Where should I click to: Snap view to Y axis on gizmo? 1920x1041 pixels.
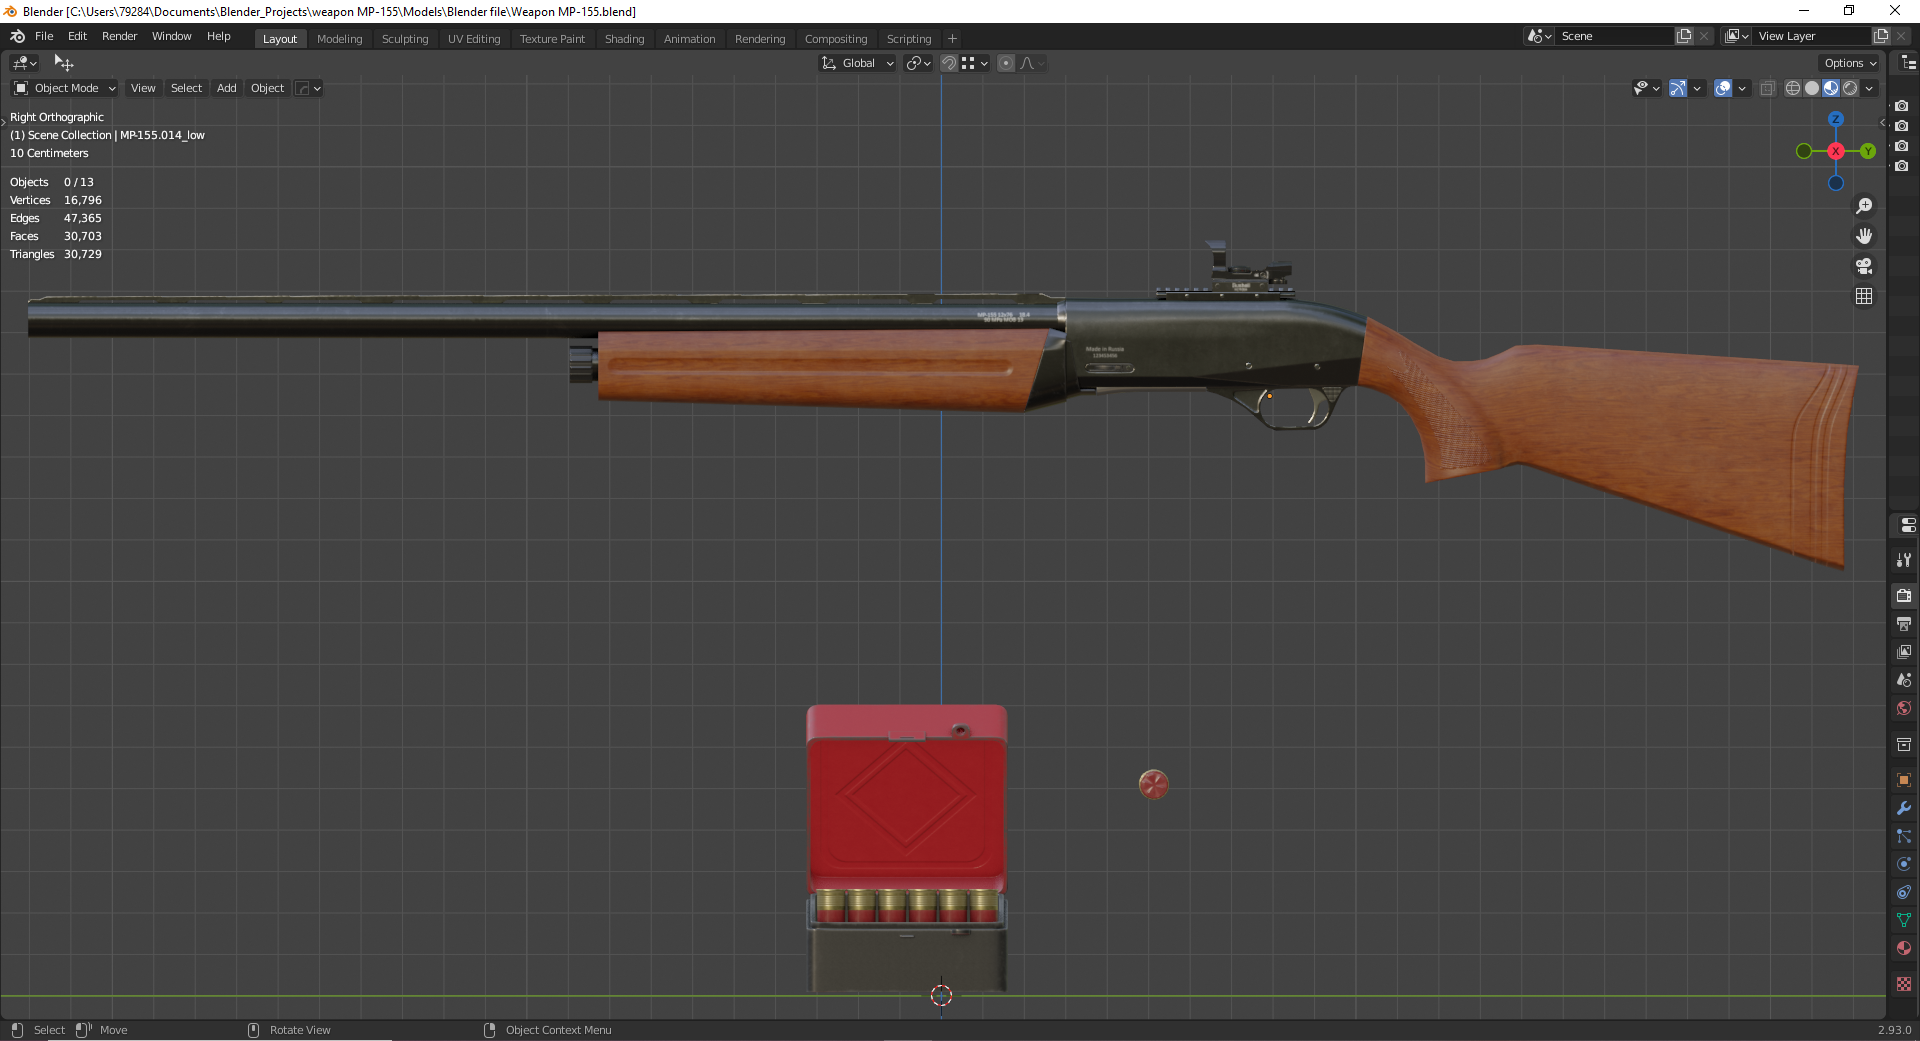[x=1868, y=151]
